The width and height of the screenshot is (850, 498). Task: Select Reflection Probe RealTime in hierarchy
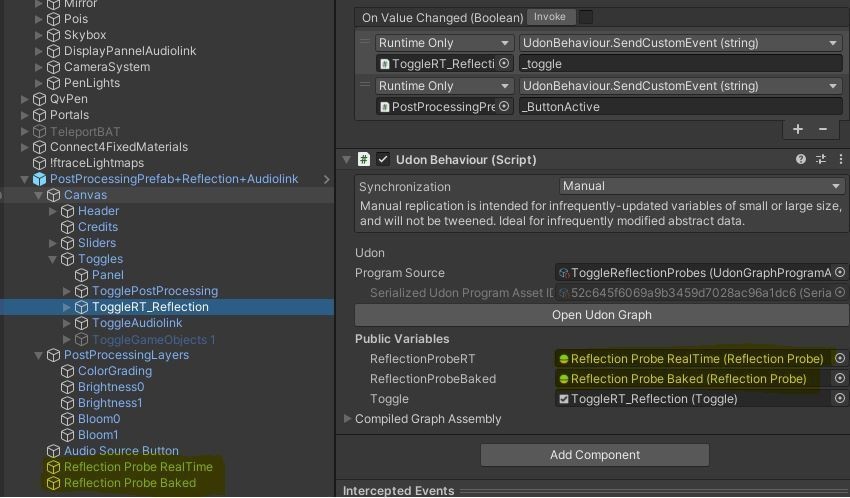138,467
